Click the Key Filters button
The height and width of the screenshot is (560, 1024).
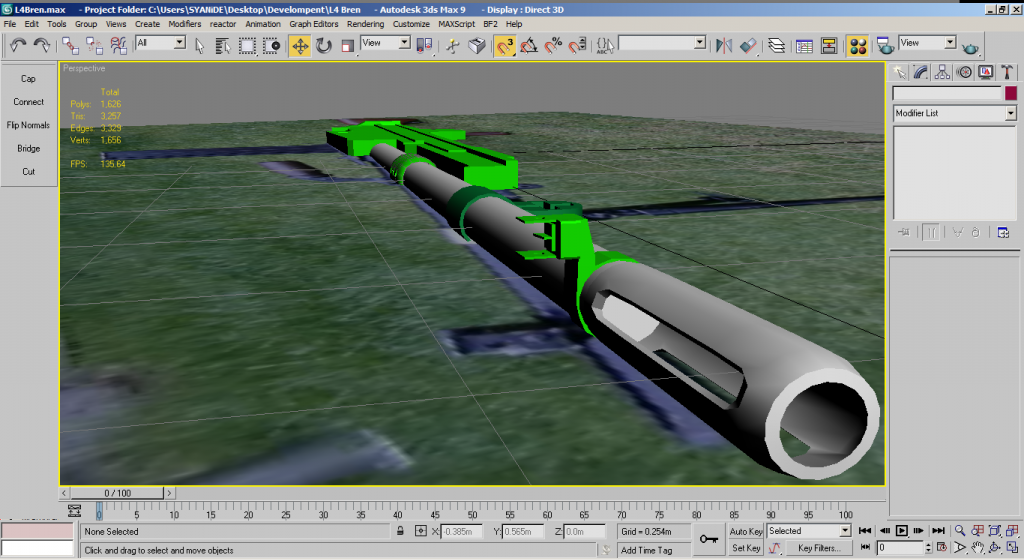point(819,548)
